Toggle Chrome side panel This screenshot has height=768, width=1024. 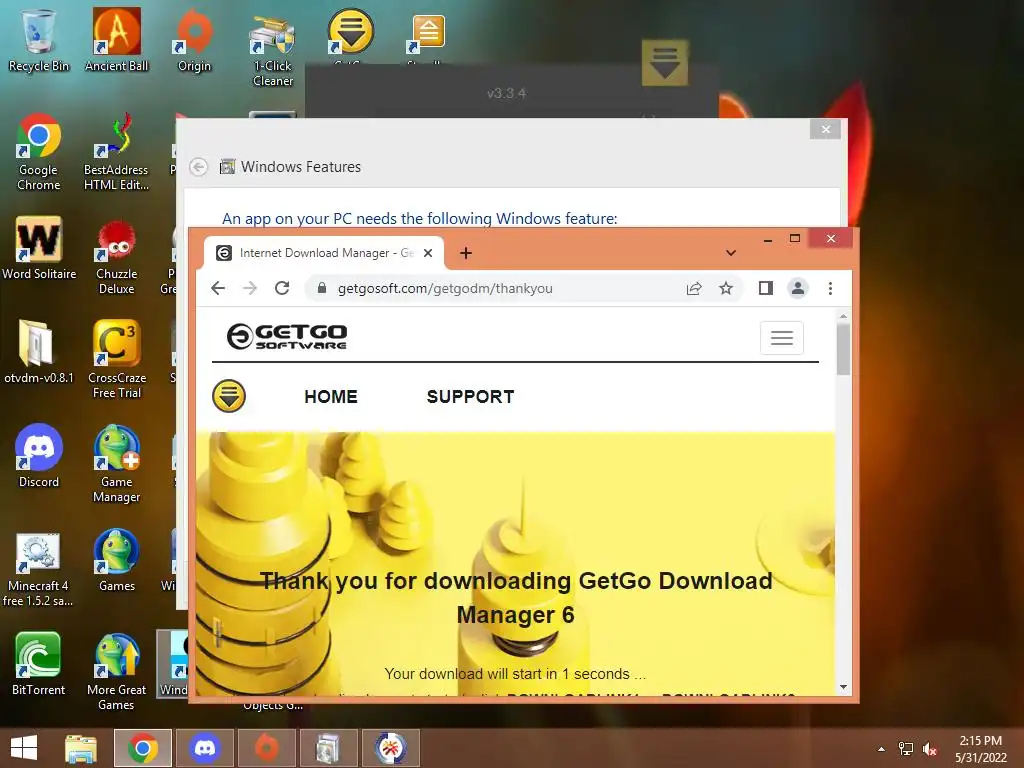(765, 288)
